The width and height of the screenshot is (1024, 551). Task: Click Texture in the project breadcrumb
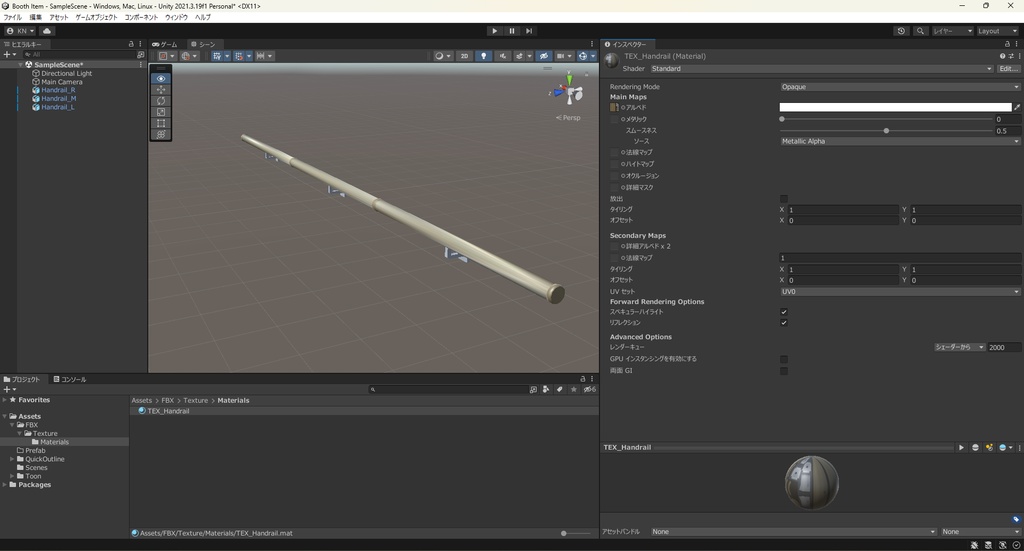tap(195, 400)
